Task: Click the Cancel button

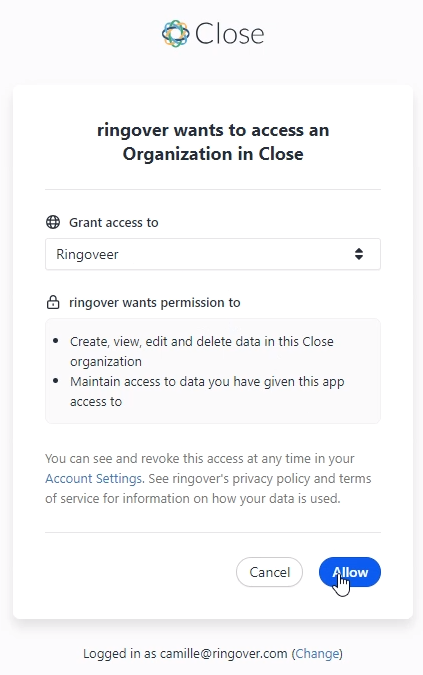Action: tap(269, 572)
